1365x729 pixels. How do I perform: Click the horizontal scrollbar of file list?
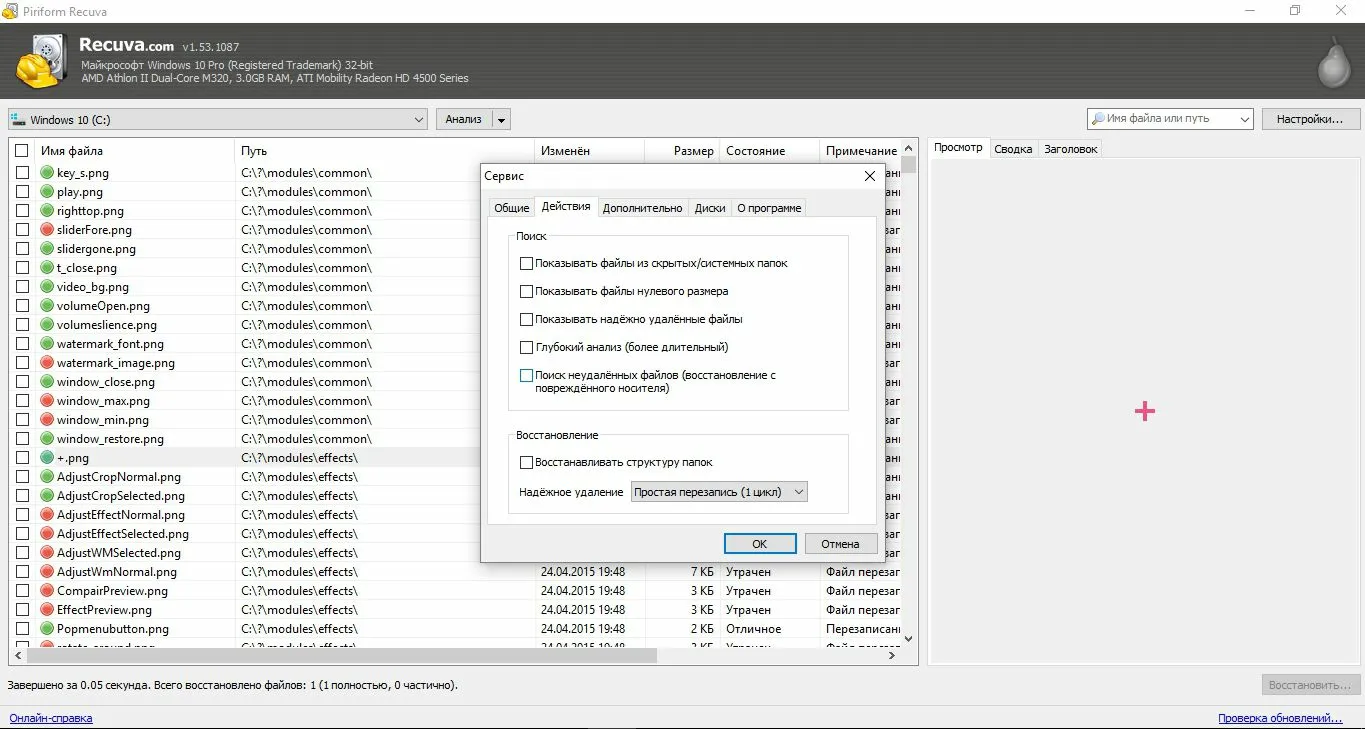[340, 656]
